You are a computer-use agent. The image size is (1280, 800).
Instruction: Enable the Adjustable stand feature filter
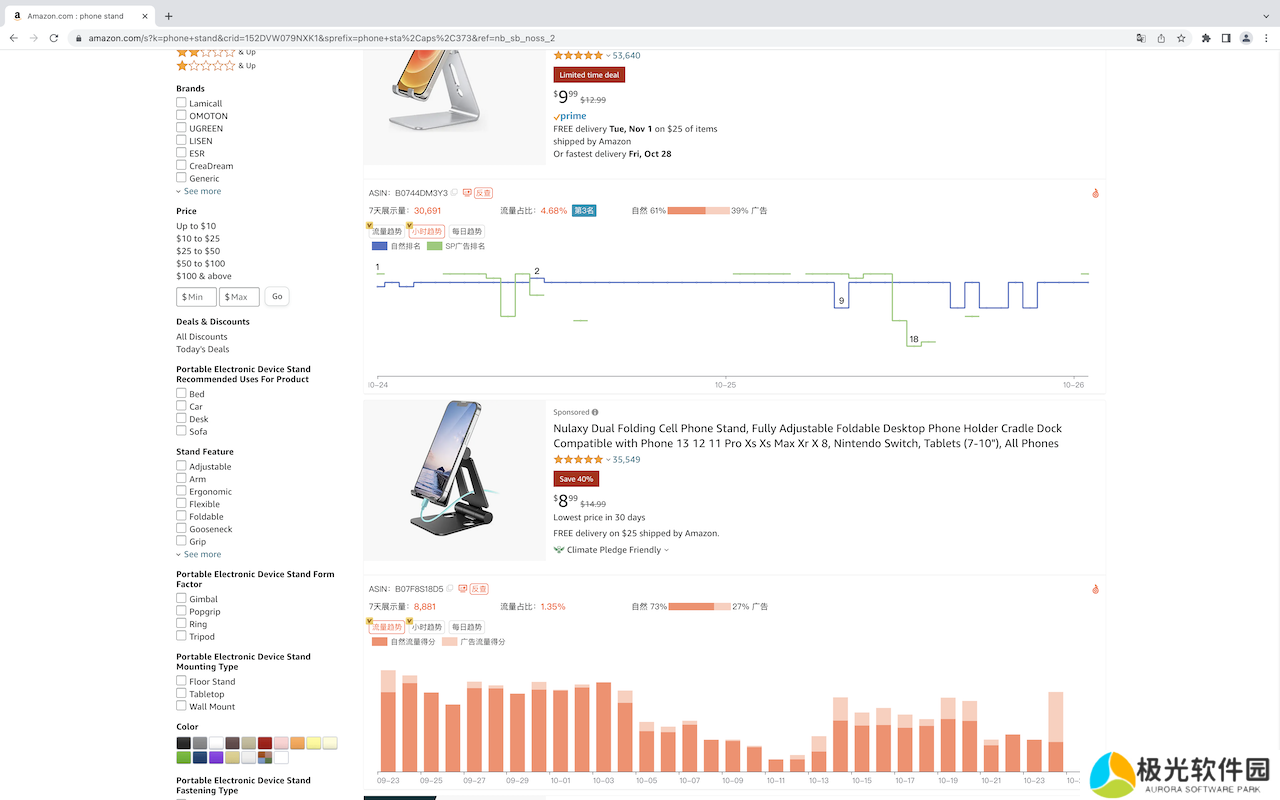pyautogui.click(x=181, y=466)
